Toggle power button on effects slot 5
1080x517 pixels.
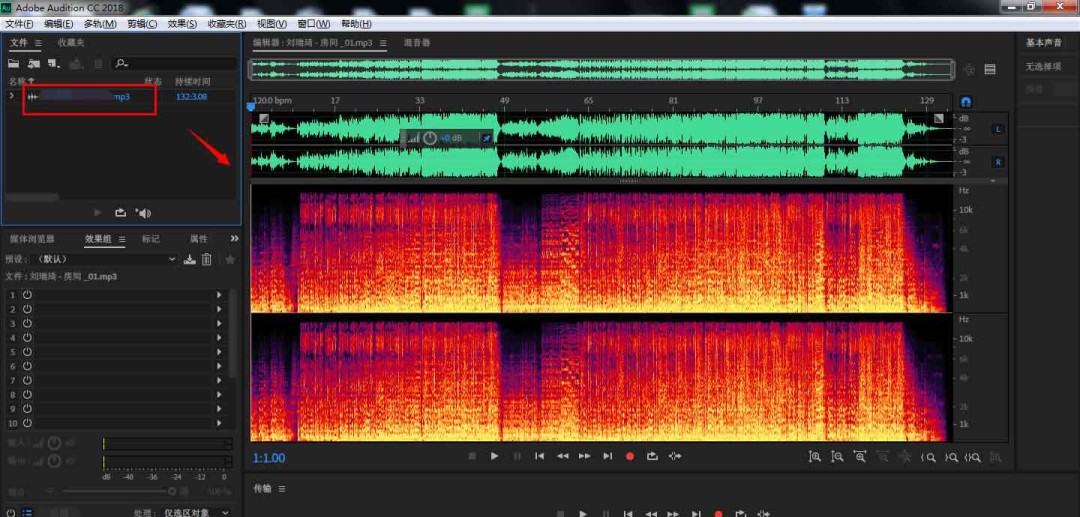[x=27, y=352]
